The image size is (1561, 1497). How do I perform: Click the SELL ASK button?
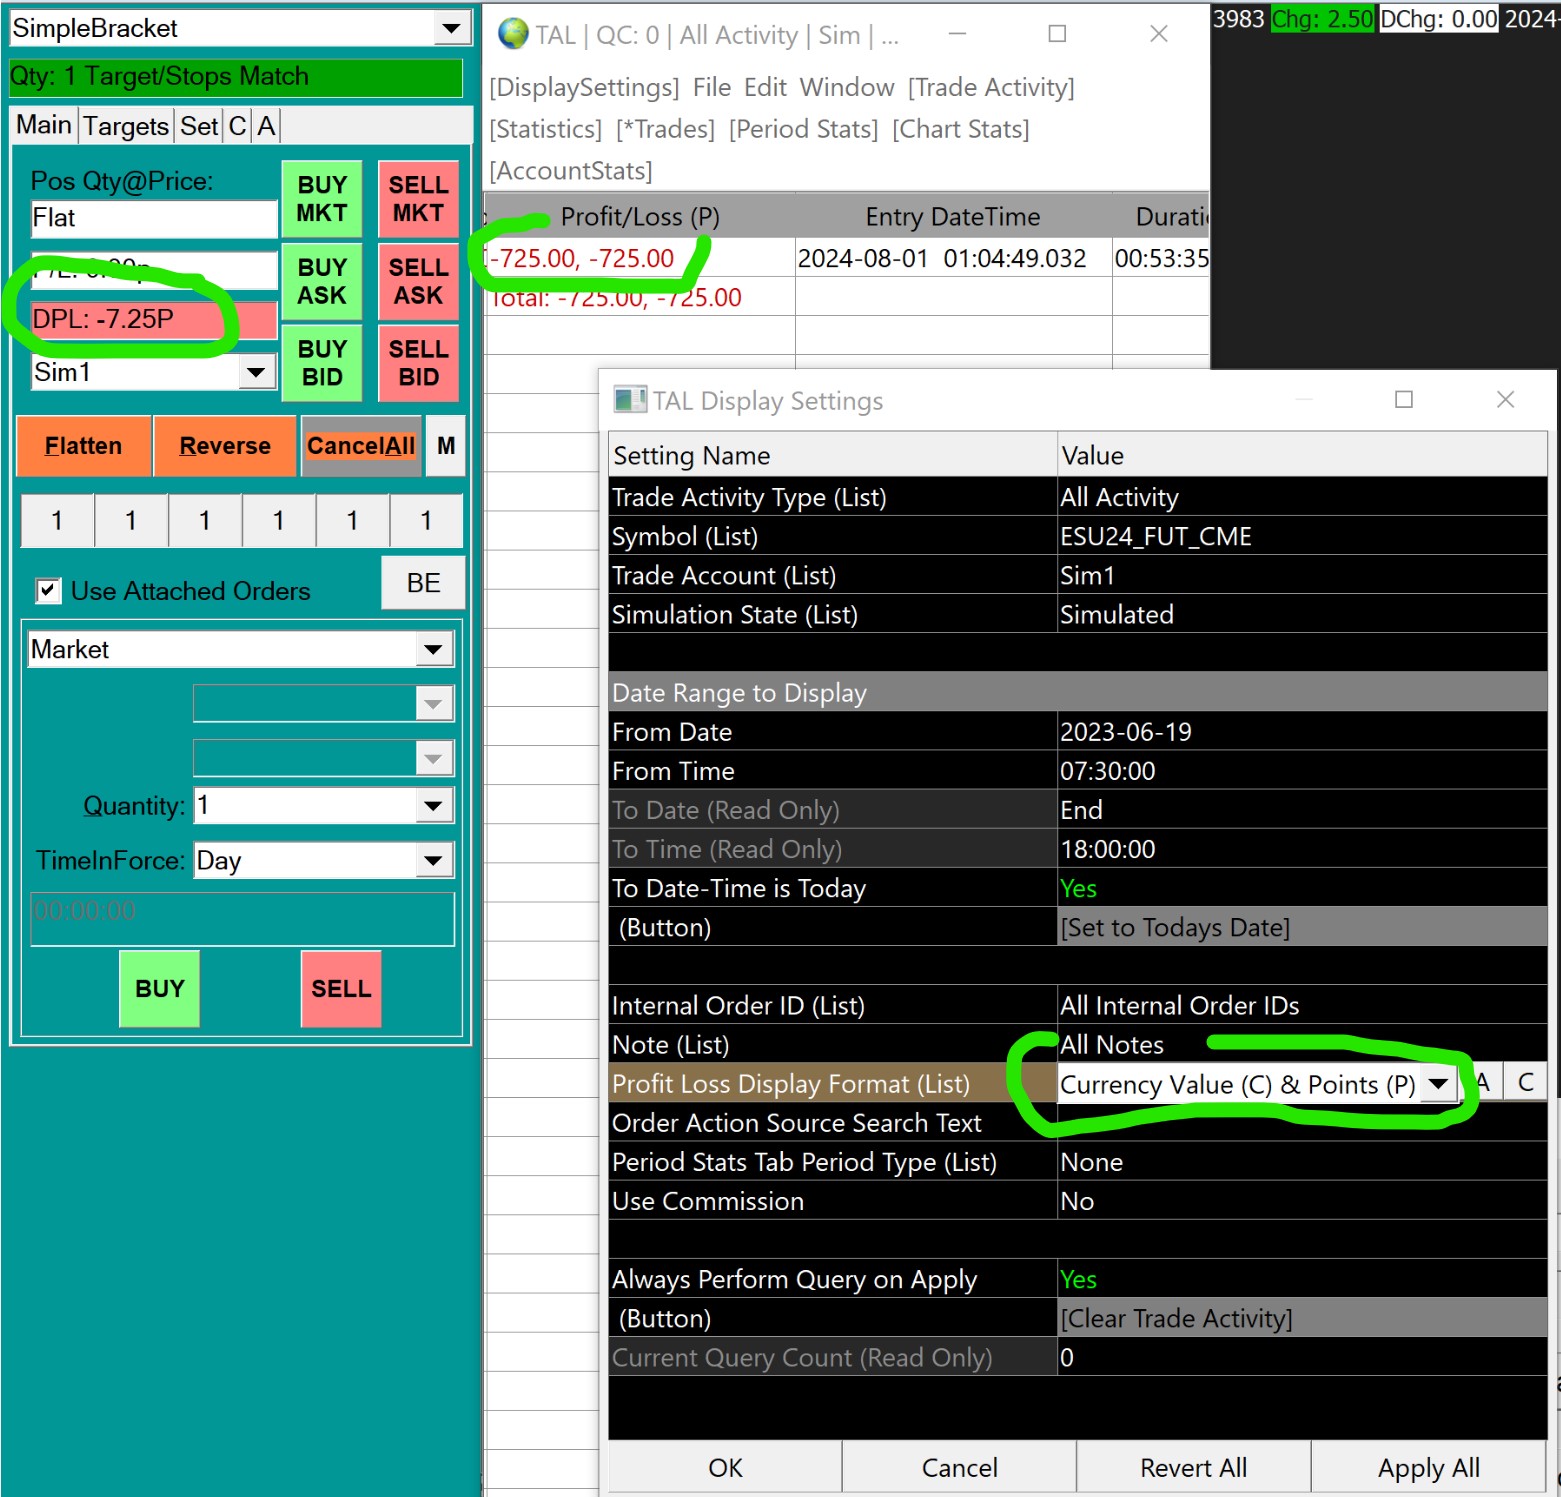[x=419, y=281]
